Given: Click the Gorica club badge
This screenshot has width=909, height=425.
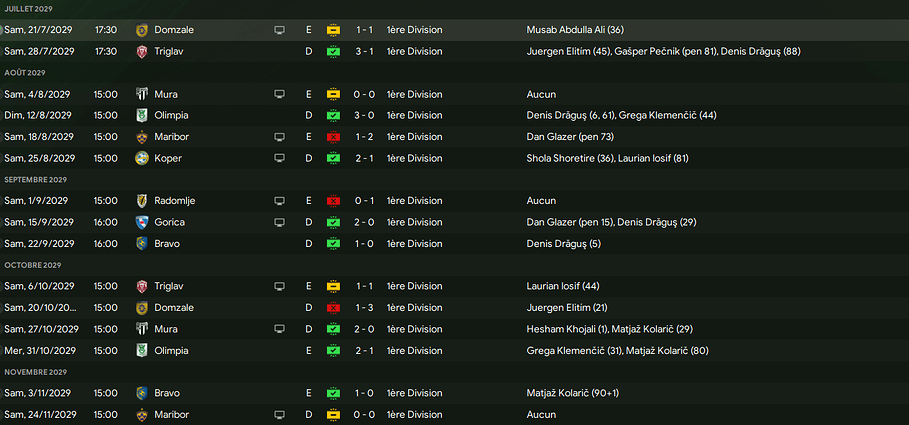Looking at the screenshot, I should [142, 222].
